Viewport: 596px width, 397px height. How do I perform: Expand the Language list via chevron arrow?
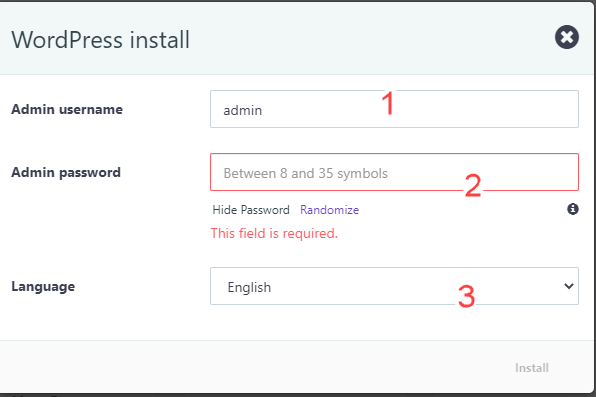[569, 286]
